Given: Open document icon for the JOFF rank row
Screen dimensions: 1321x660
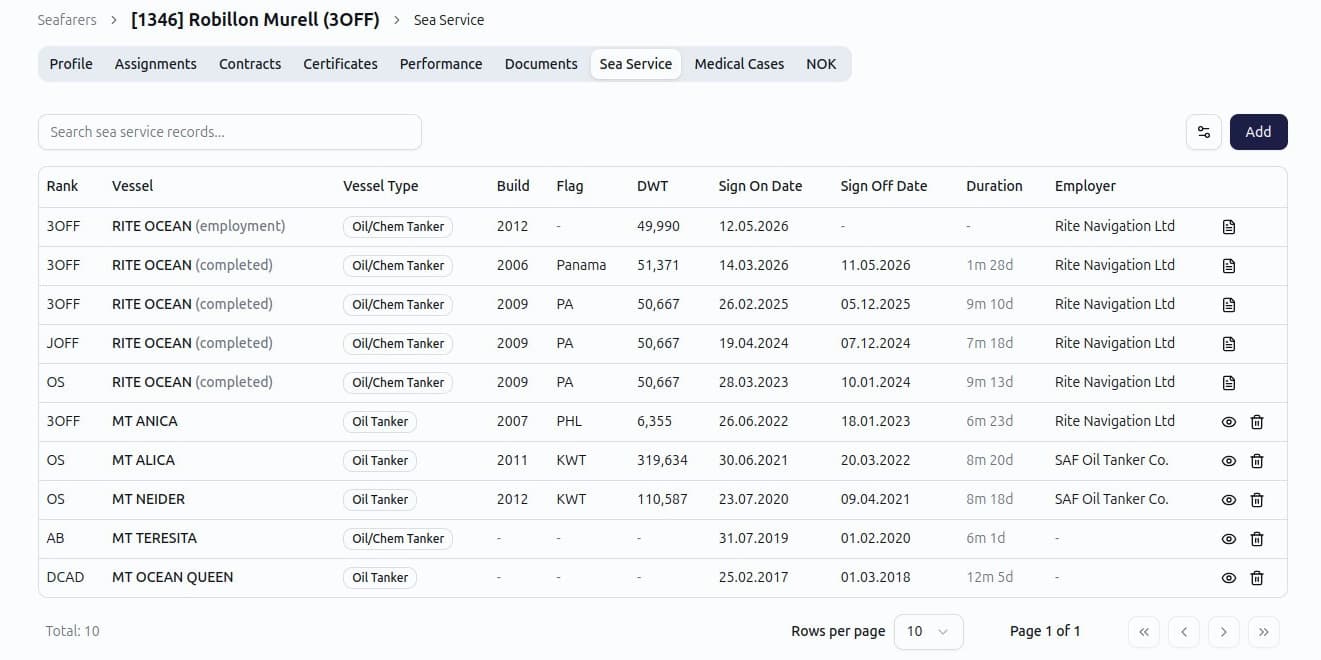Looking at the screenshot, I should point(1229,344).
